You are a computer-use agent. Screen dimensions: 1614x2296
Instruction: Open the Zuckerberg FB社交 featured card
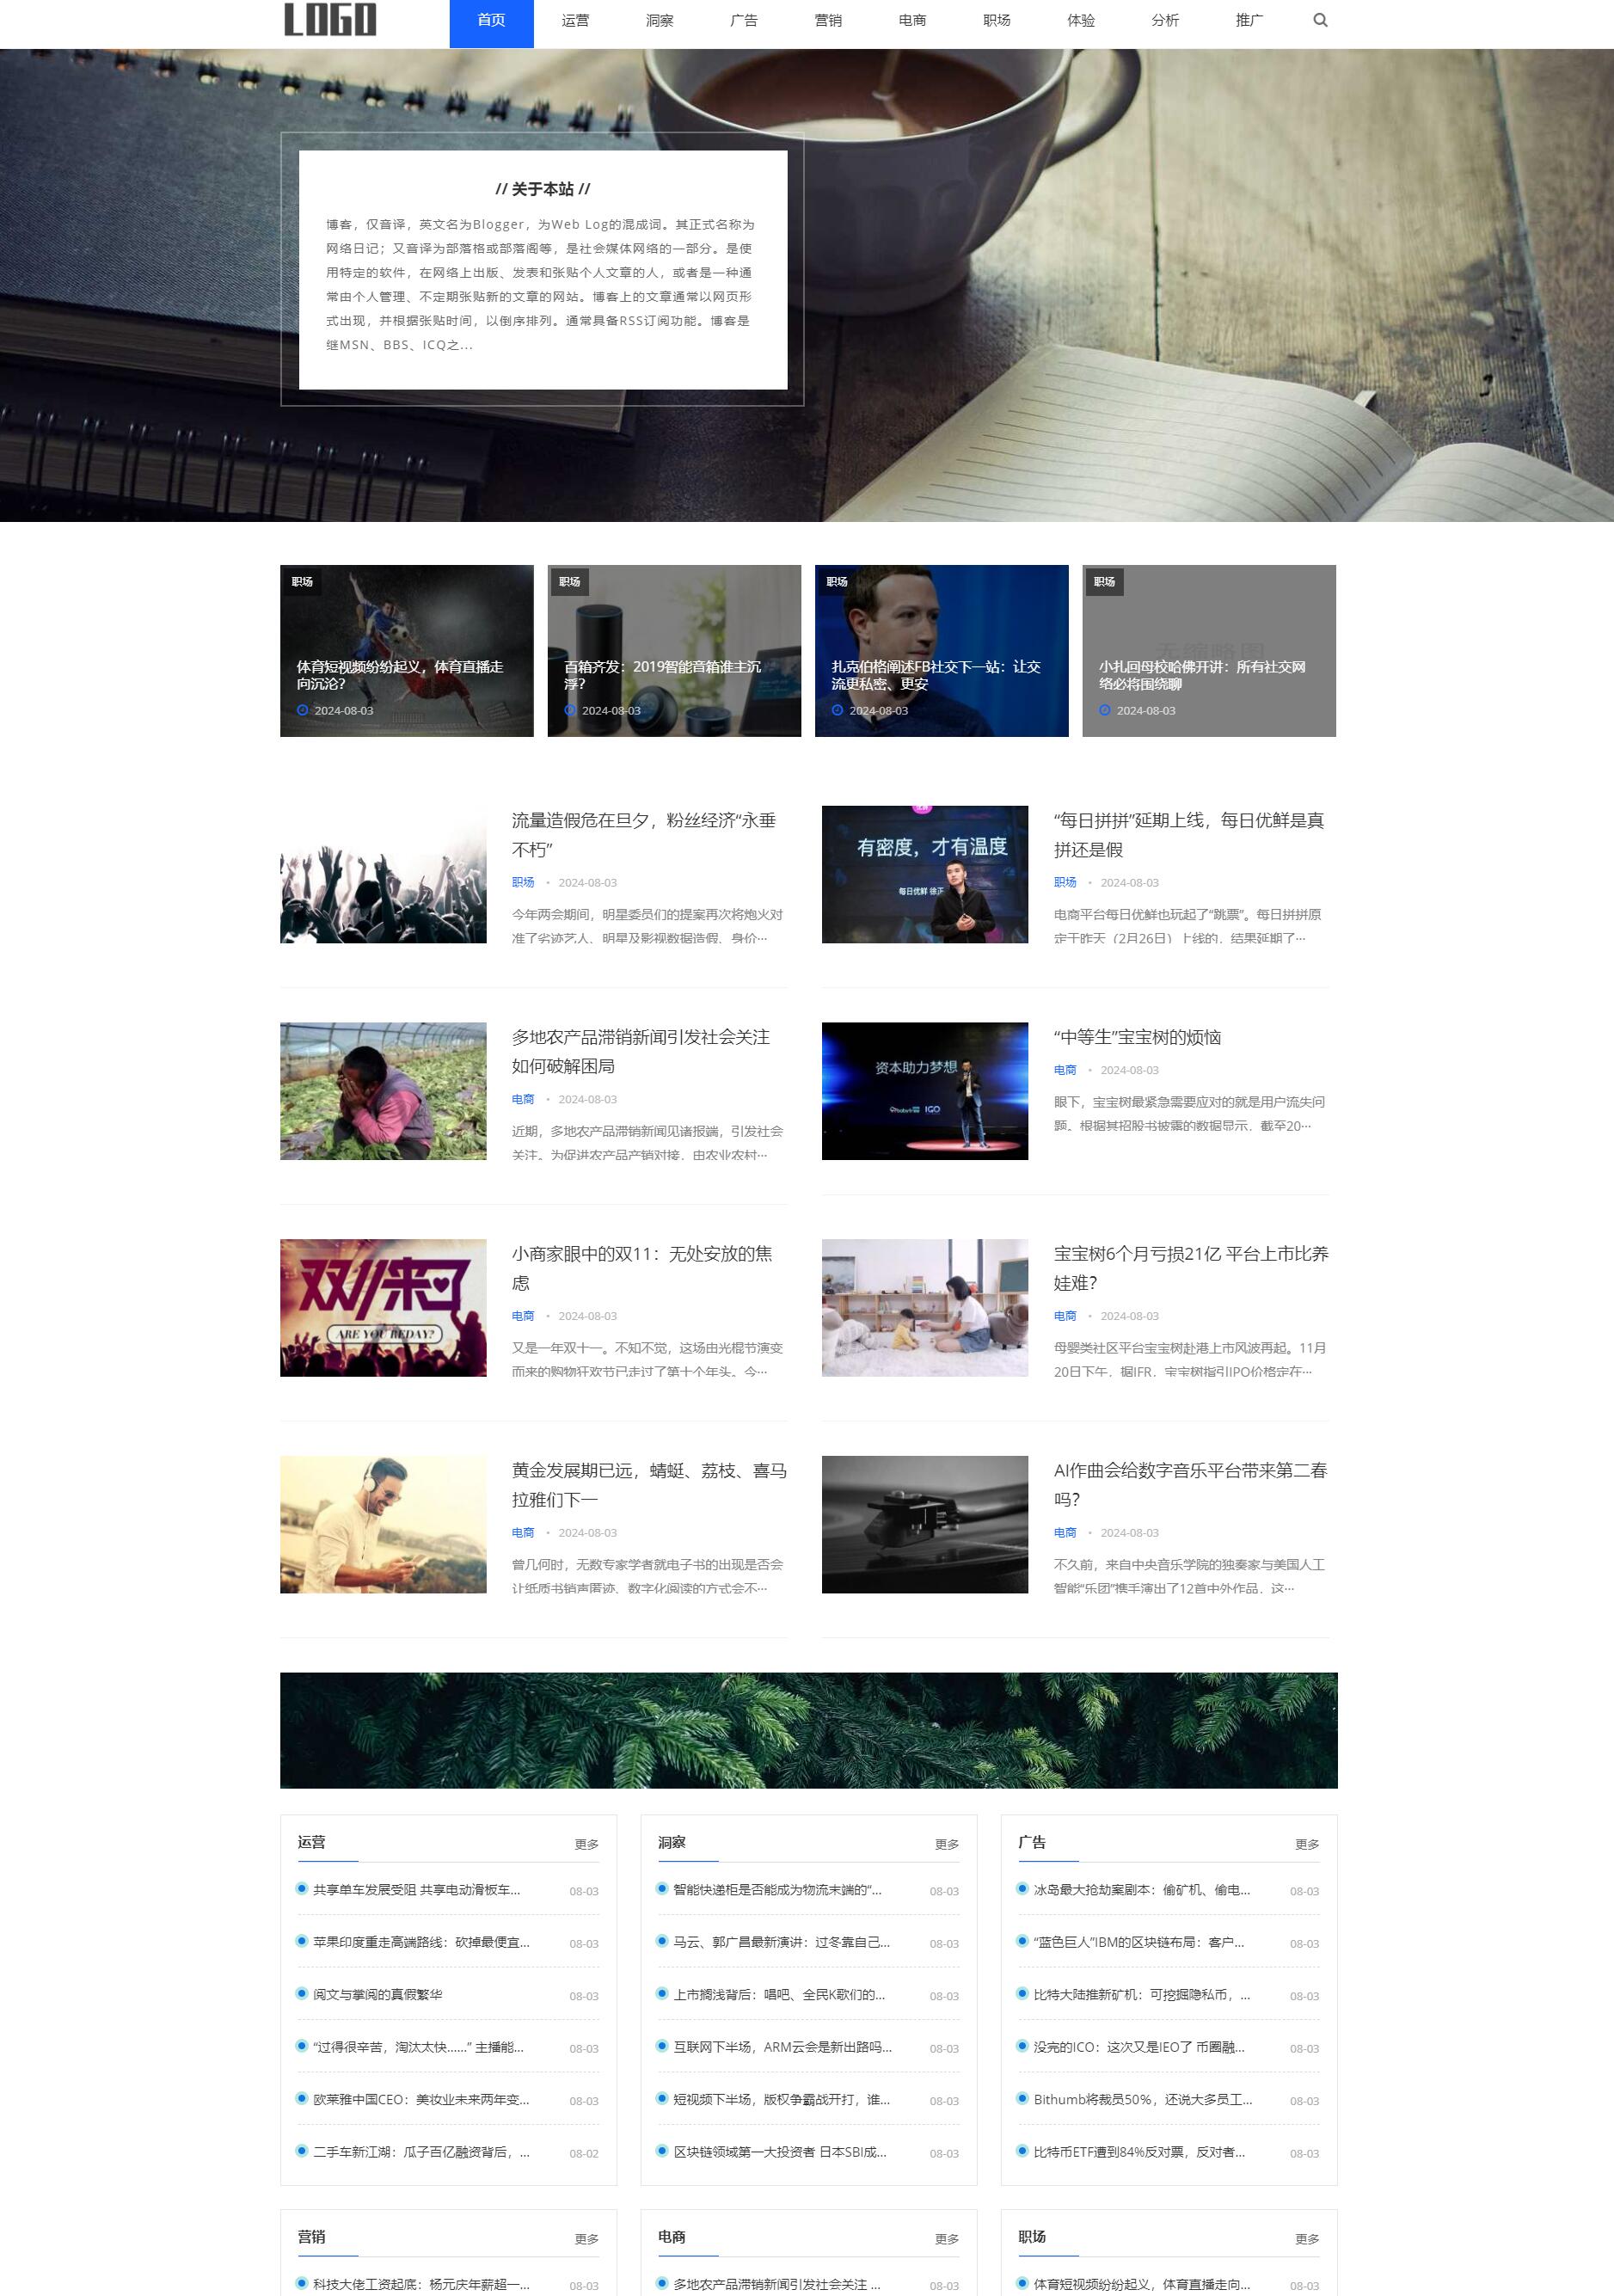[941, 651]
